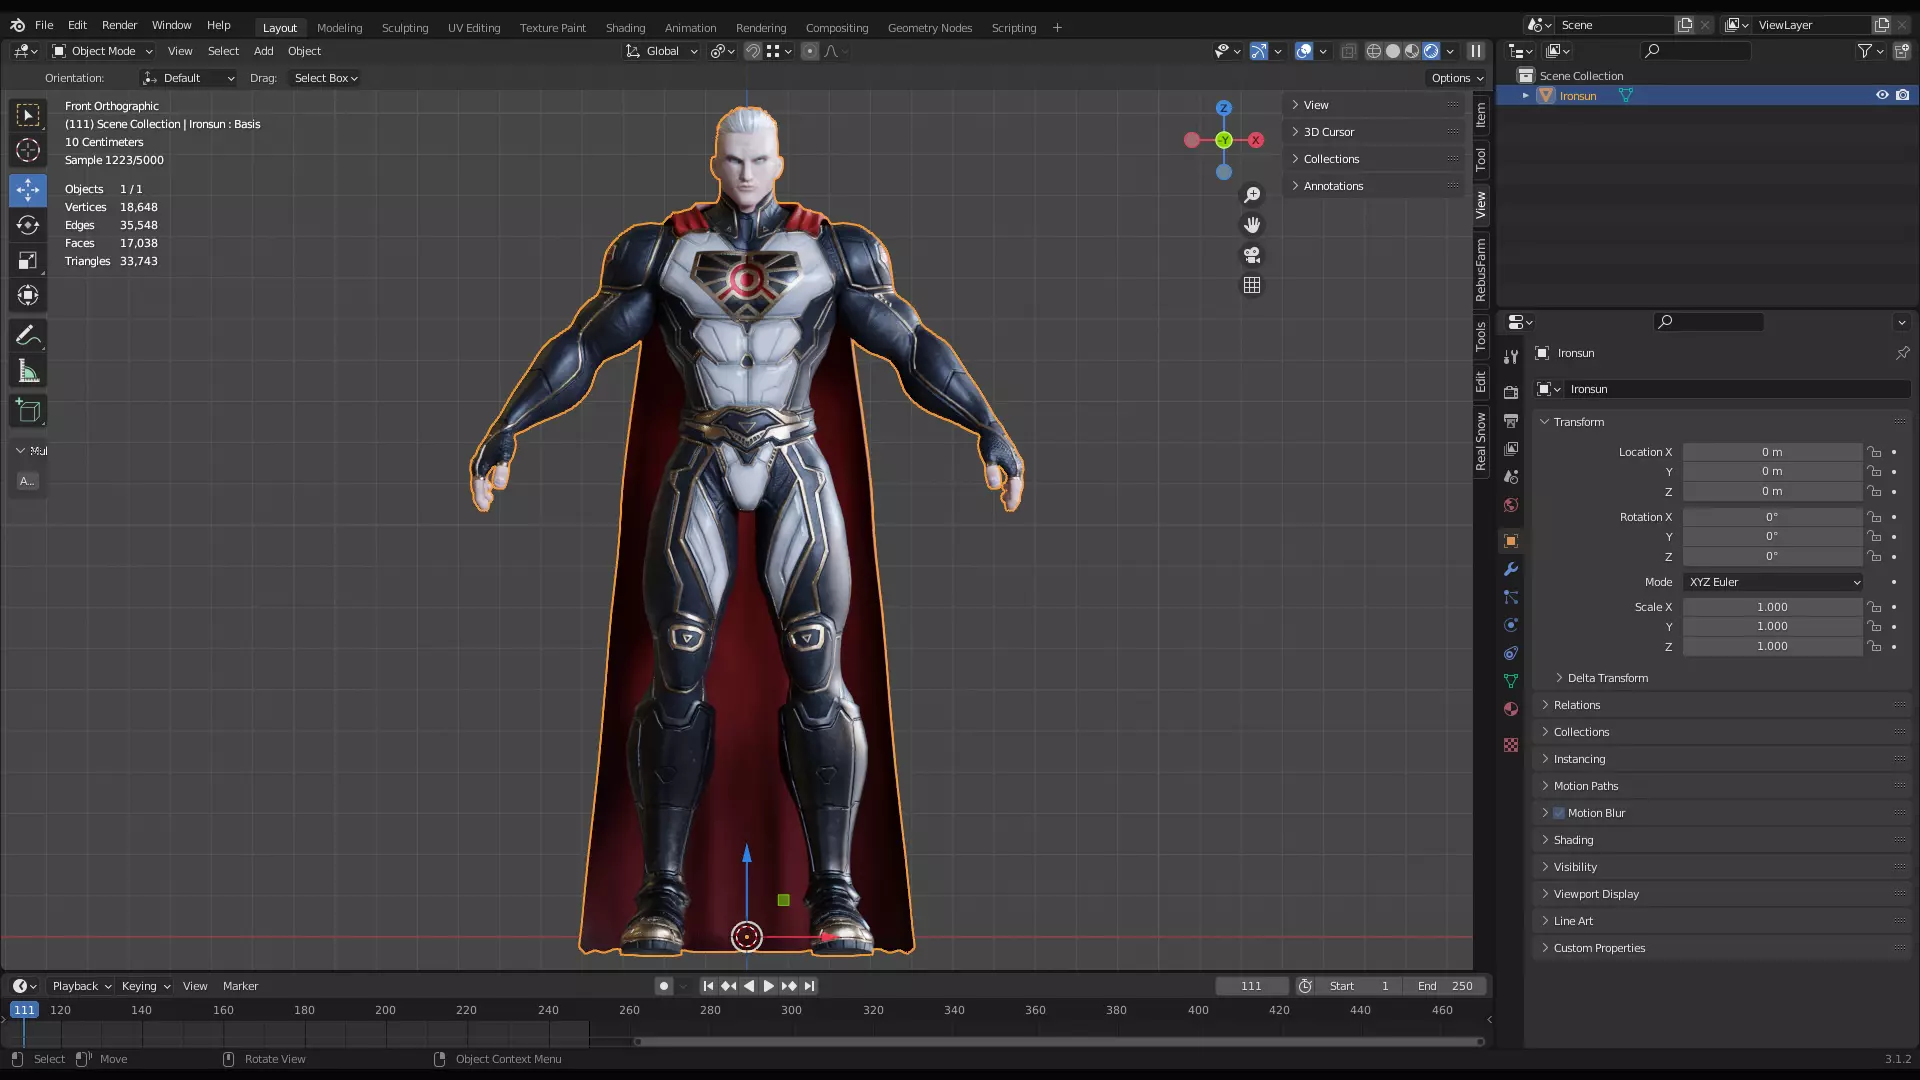The height and width of the screenshot is (1080, 1920).
Task: Click the properties panel search field
Action: [x=1709, y=322]
